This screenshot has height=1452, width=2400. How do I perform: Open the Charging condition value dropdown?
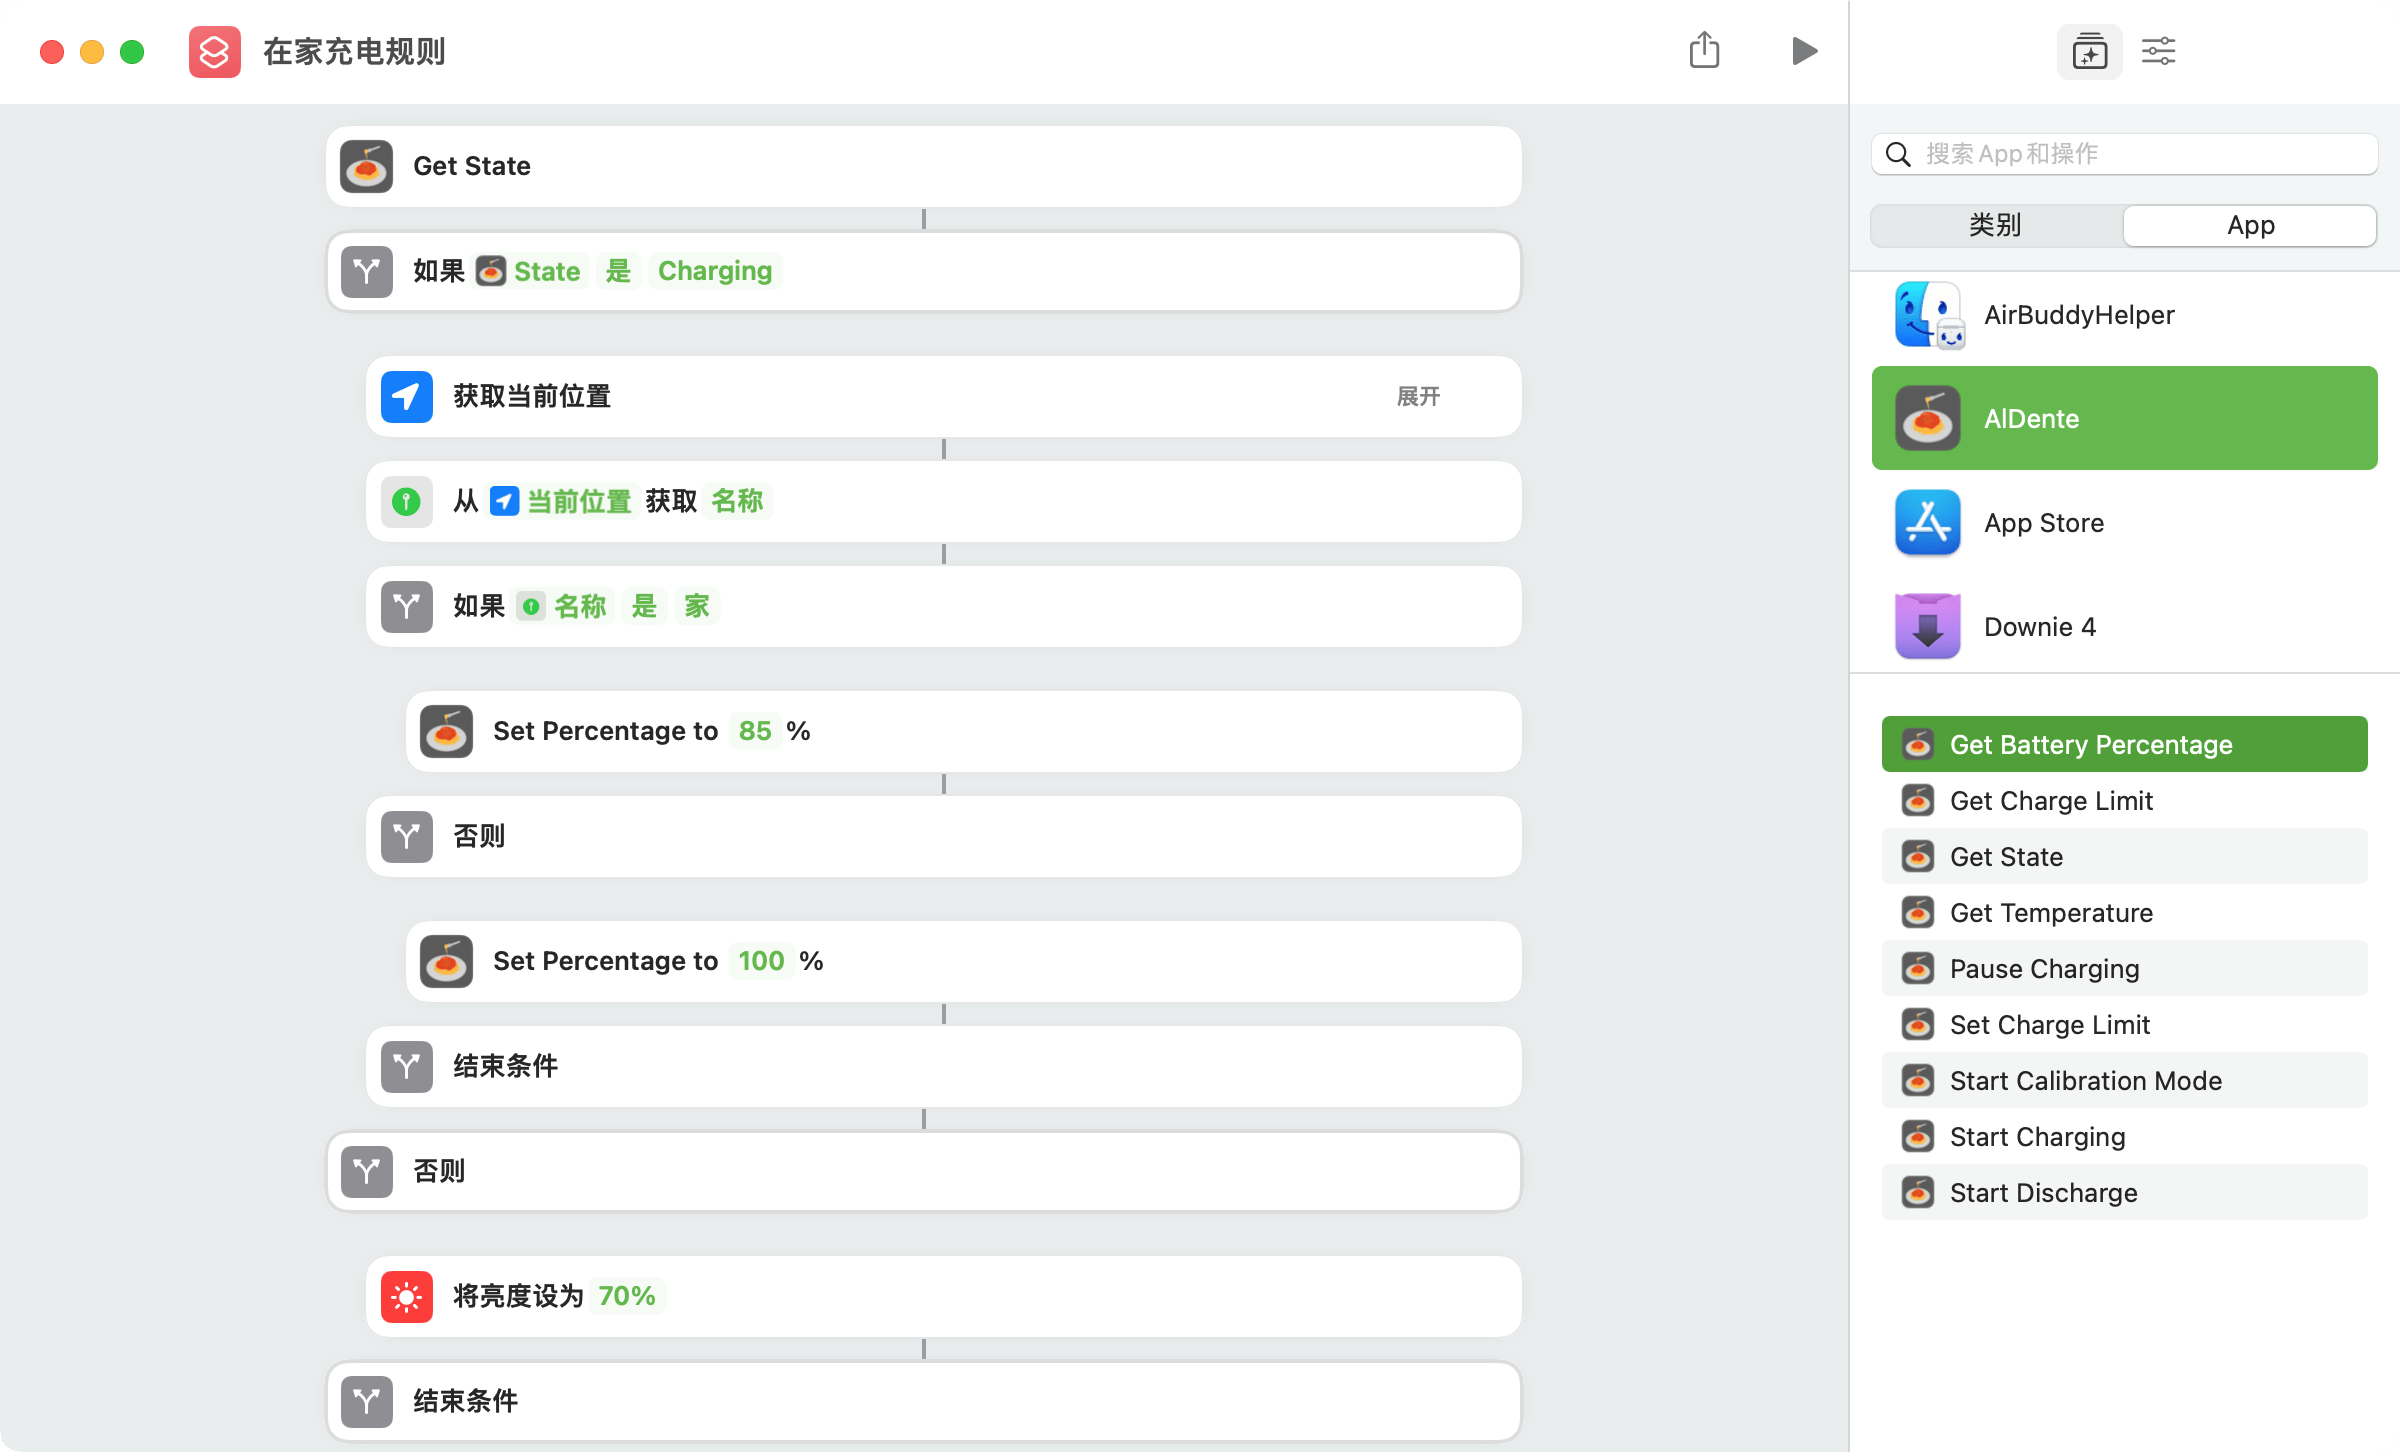coord(714,271)
